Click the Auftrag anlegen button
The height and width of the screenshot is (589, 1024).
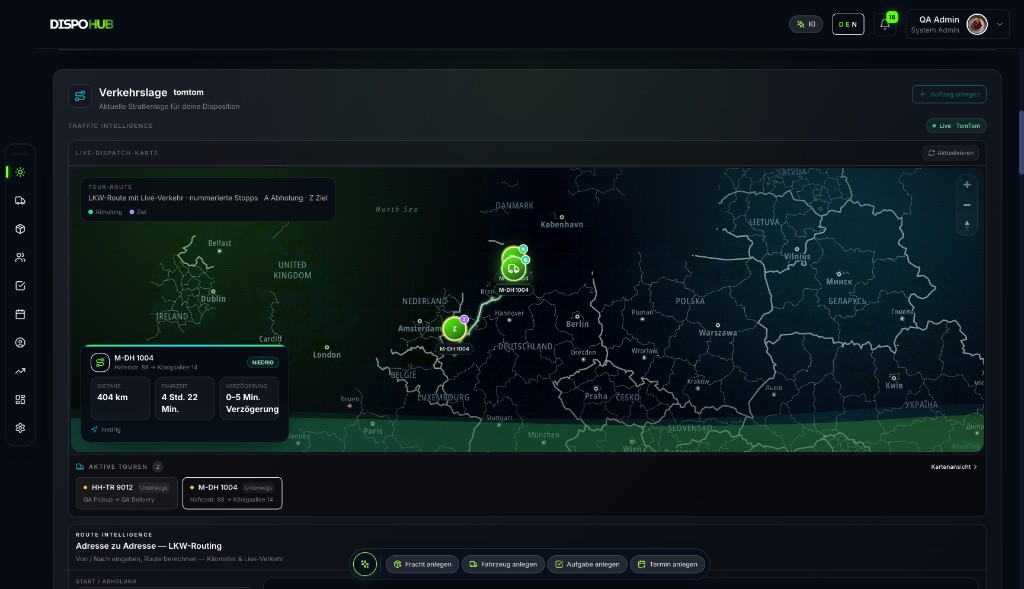point(949,94)
